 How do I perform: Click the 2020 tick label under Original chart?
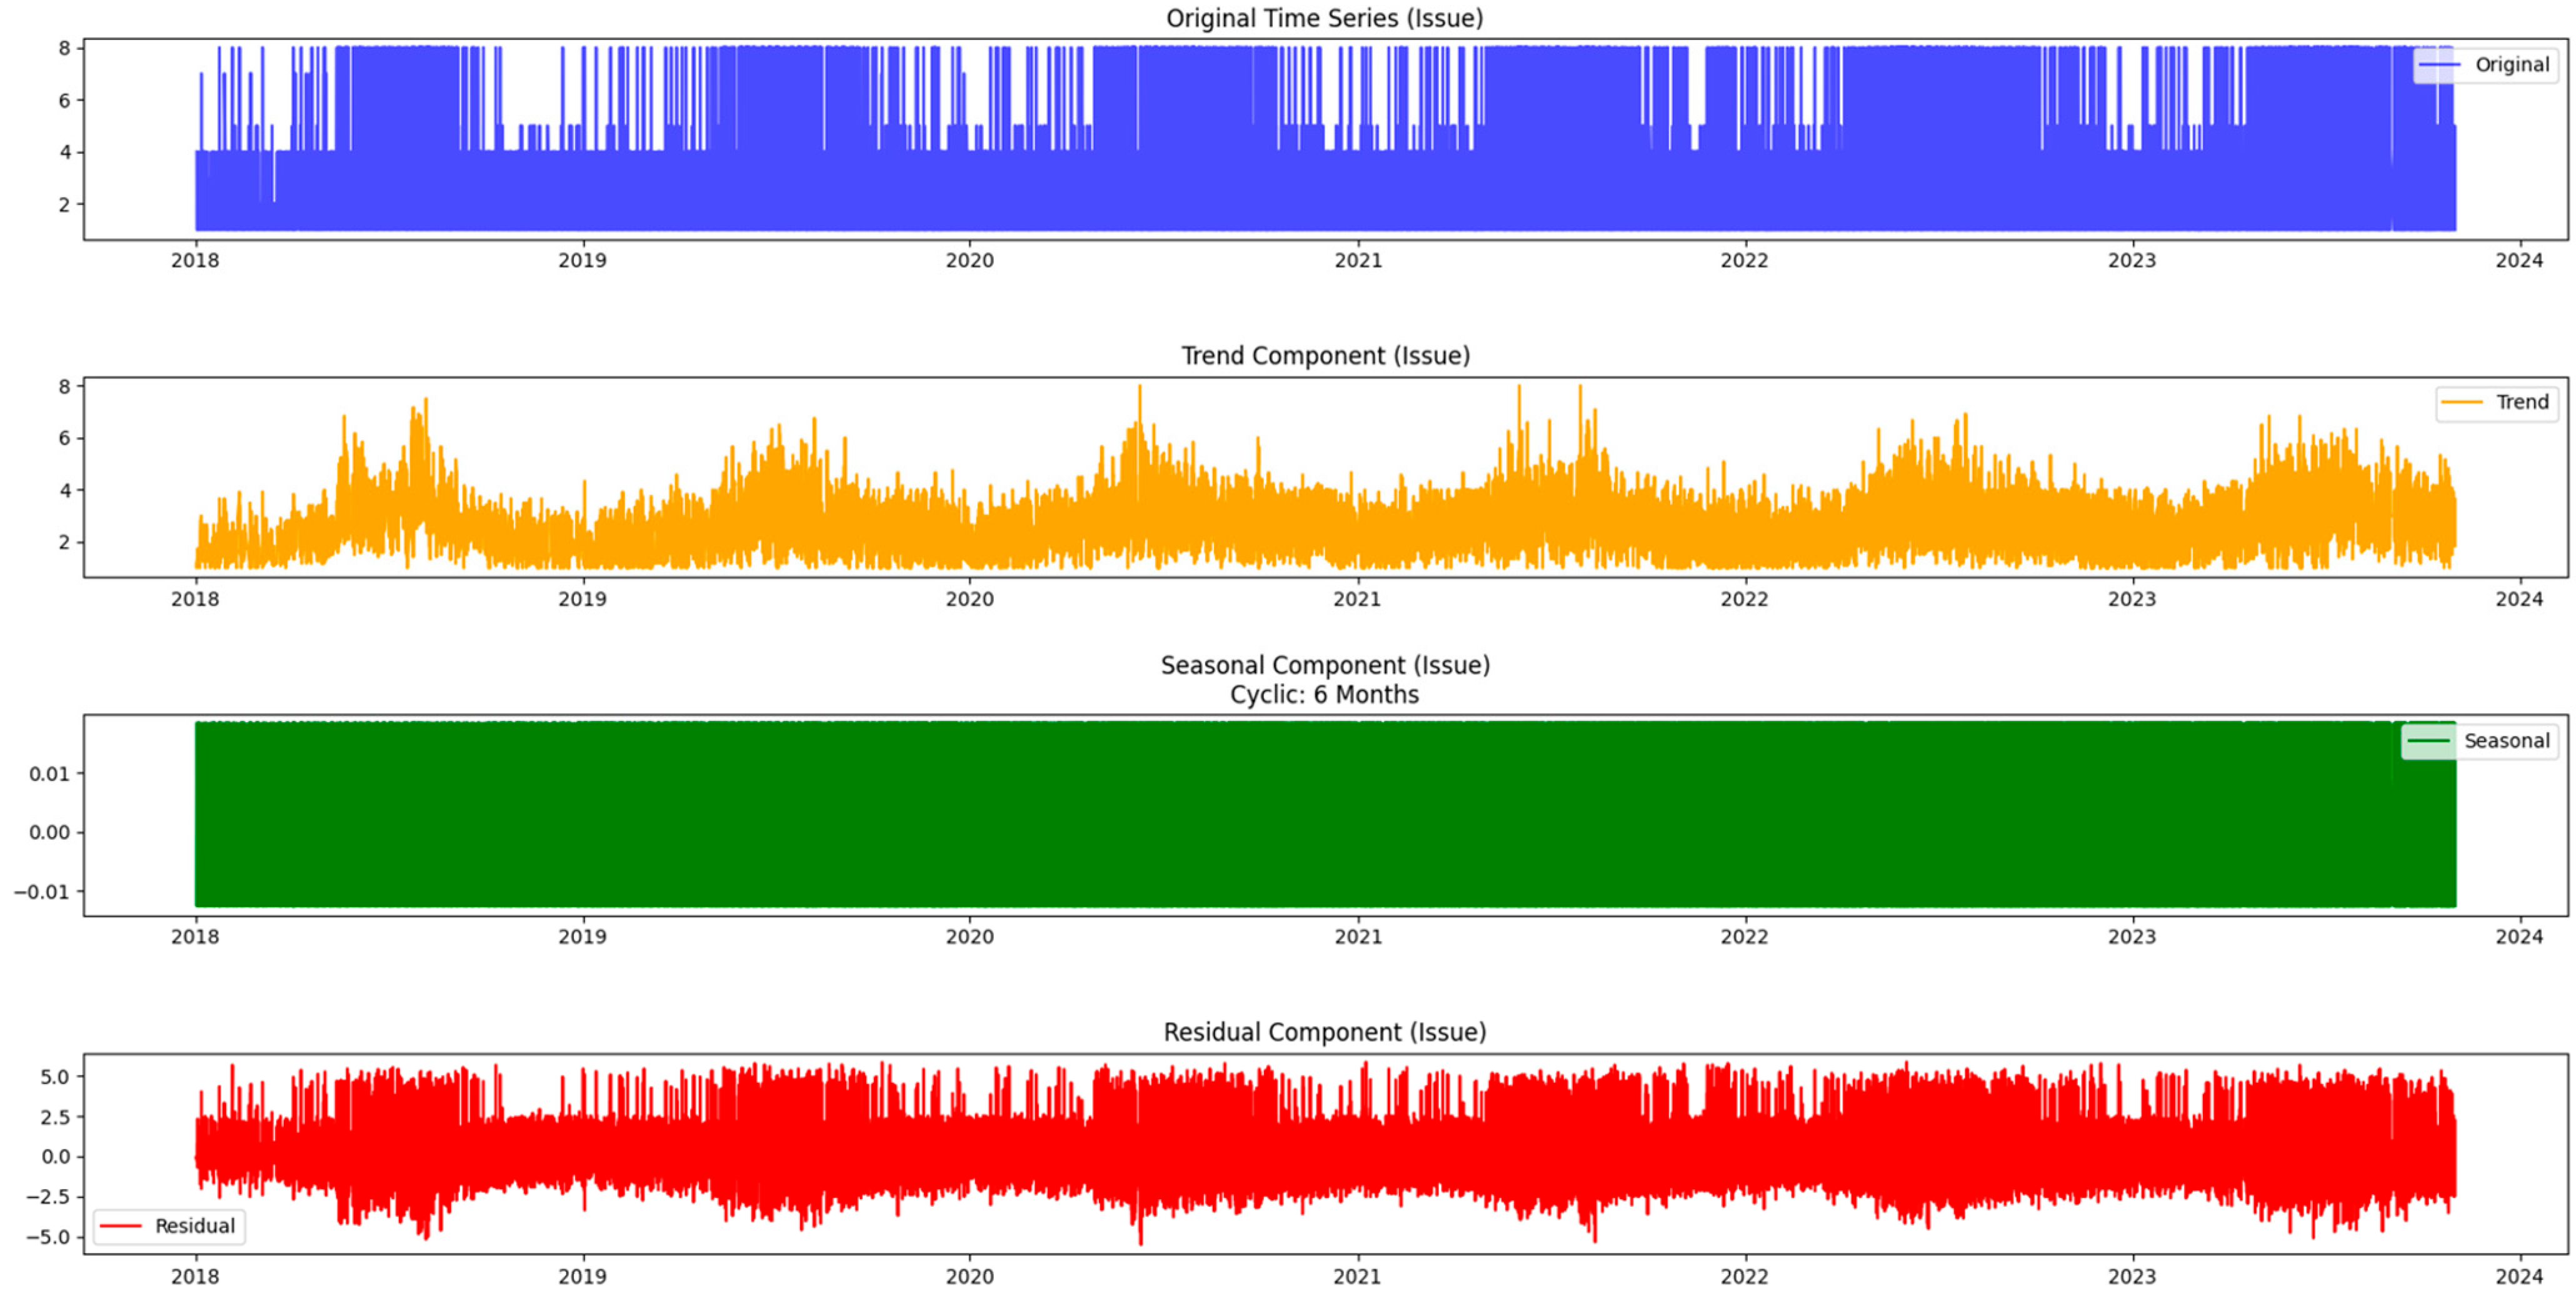970,261
